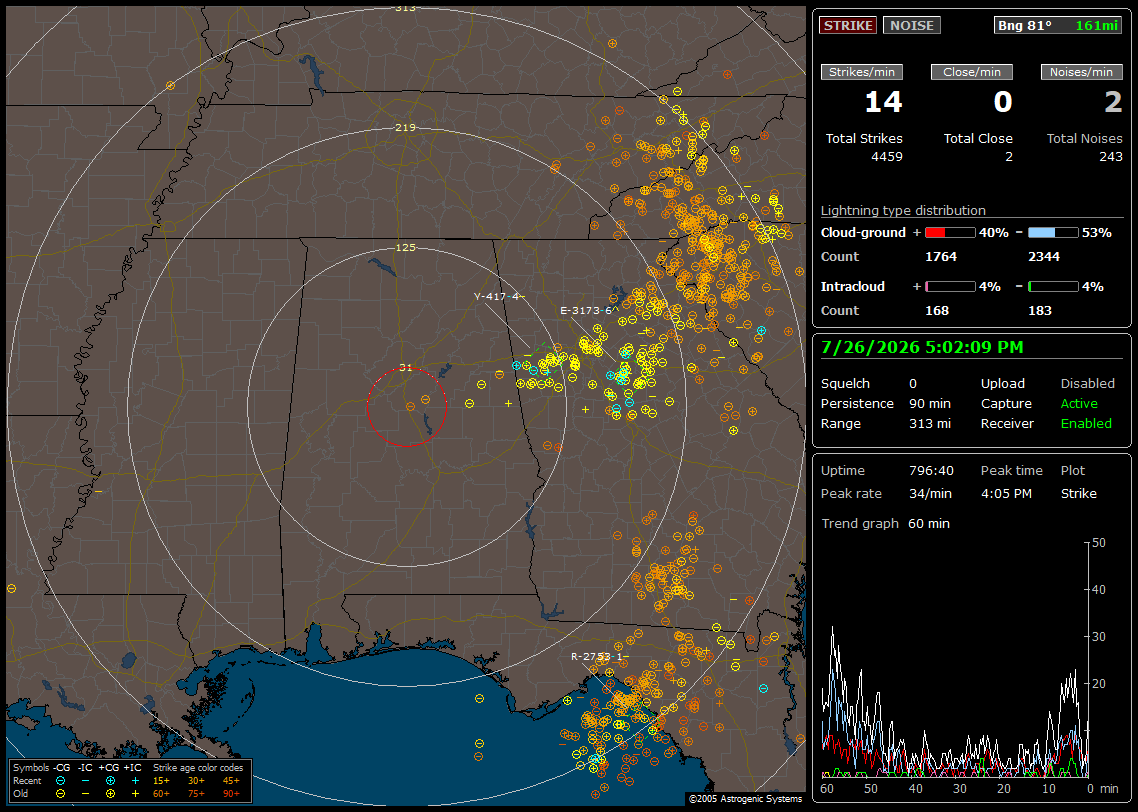Viewport: 1138px width, 812px height.
Task: Click the Receiver Enabled status text
Action: [x=1086, y=424]
